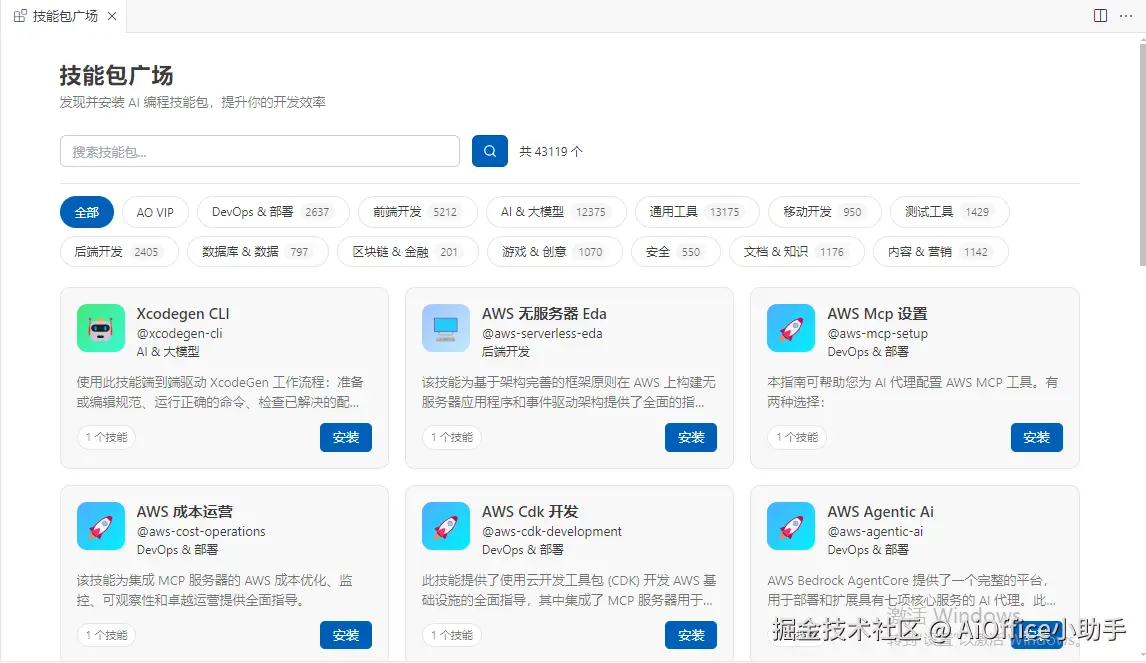The image size is (1146, 663).
Task: Click 1 个技能 badge on AWS 成本运营 card
Action: pos(106,635)
